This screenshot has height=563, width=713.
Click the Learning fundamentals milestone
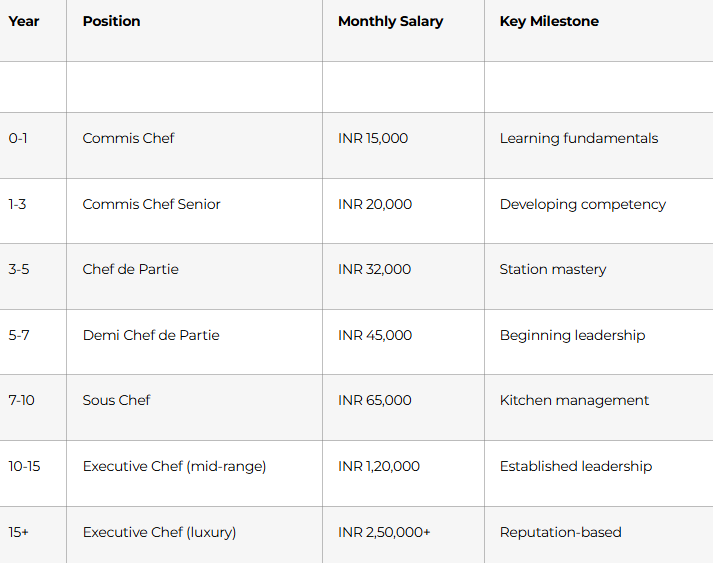point(579,138)
